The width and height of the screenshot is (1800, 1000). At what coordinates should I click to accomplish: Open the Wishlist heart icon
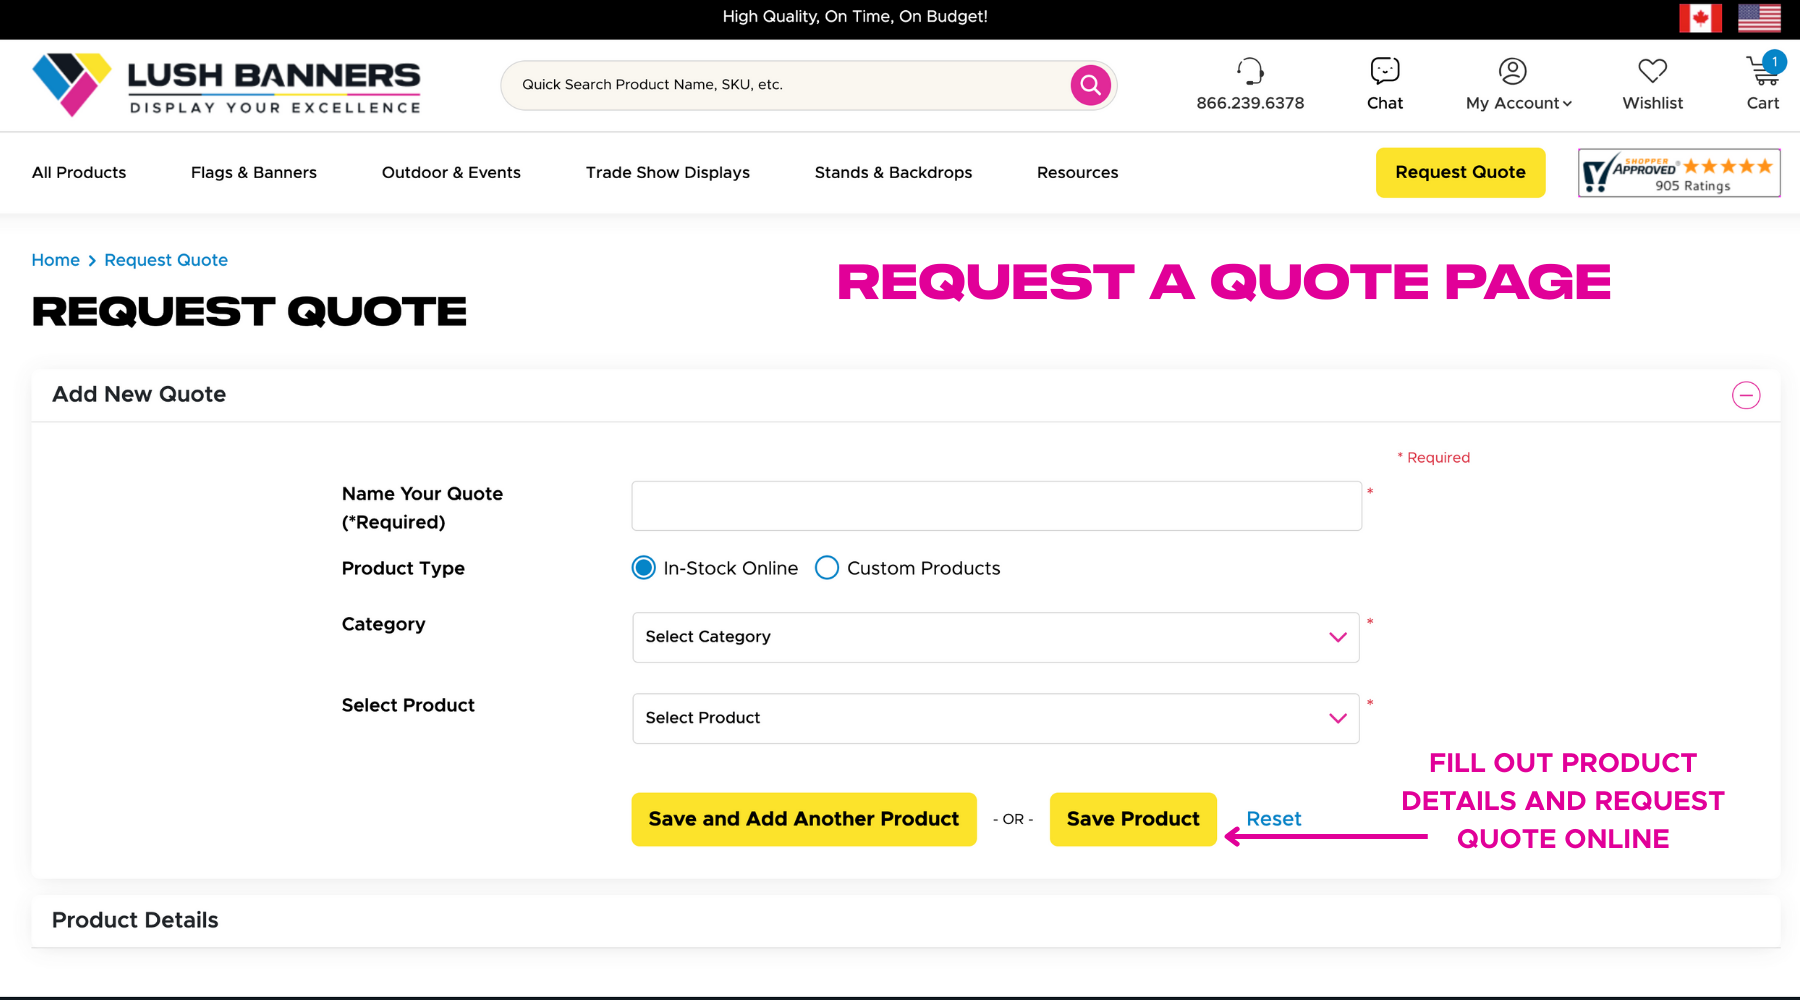pyautogui.click(x=1652, y=71)
